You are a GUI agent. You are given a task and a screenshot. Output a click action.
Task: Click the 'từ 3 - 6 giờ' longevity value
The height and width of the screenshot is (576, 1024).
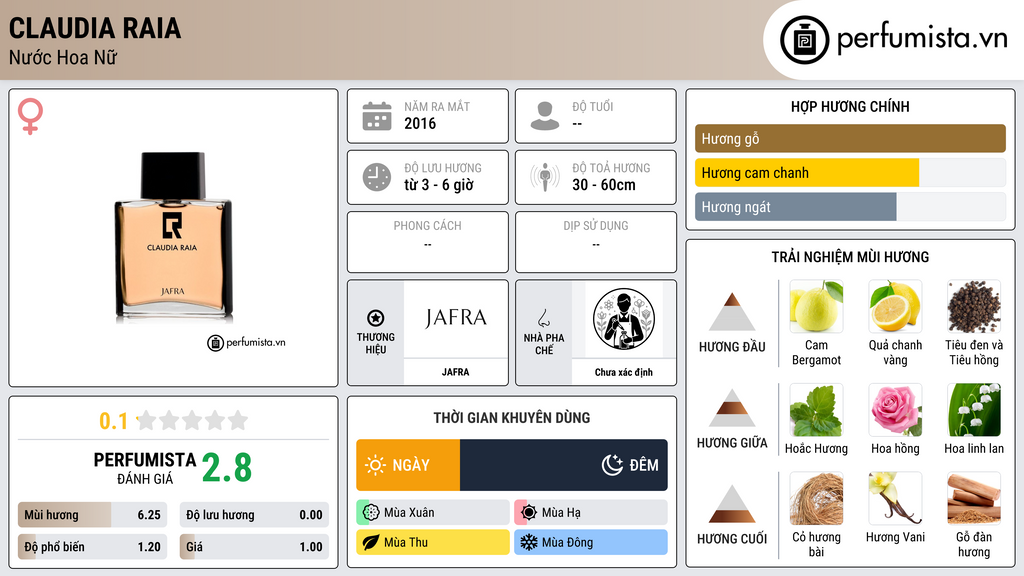point(439,185)
